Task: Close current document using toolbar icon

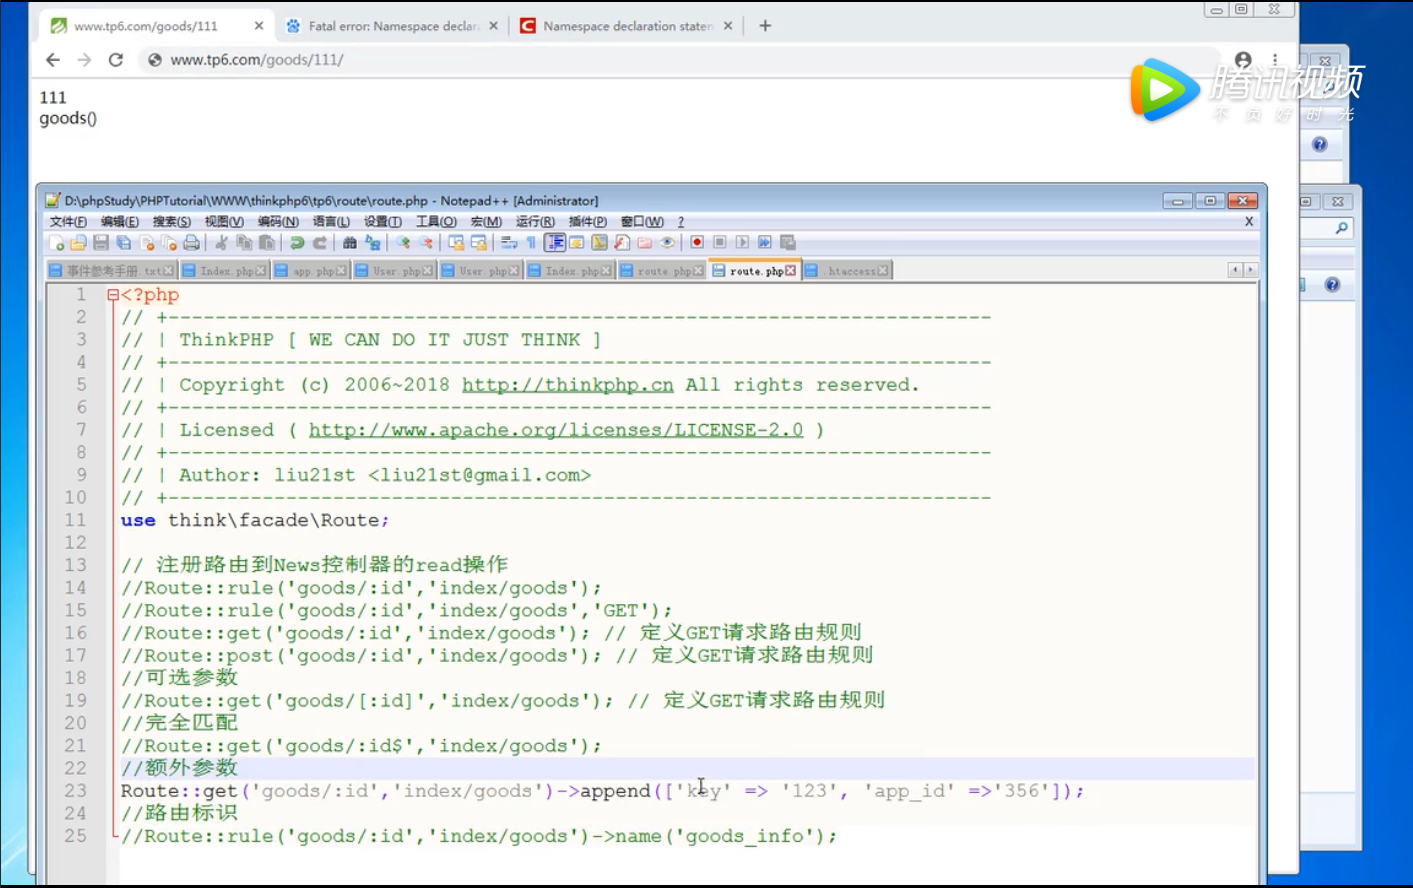Action: pyautogui.click(x=147, y=243)
